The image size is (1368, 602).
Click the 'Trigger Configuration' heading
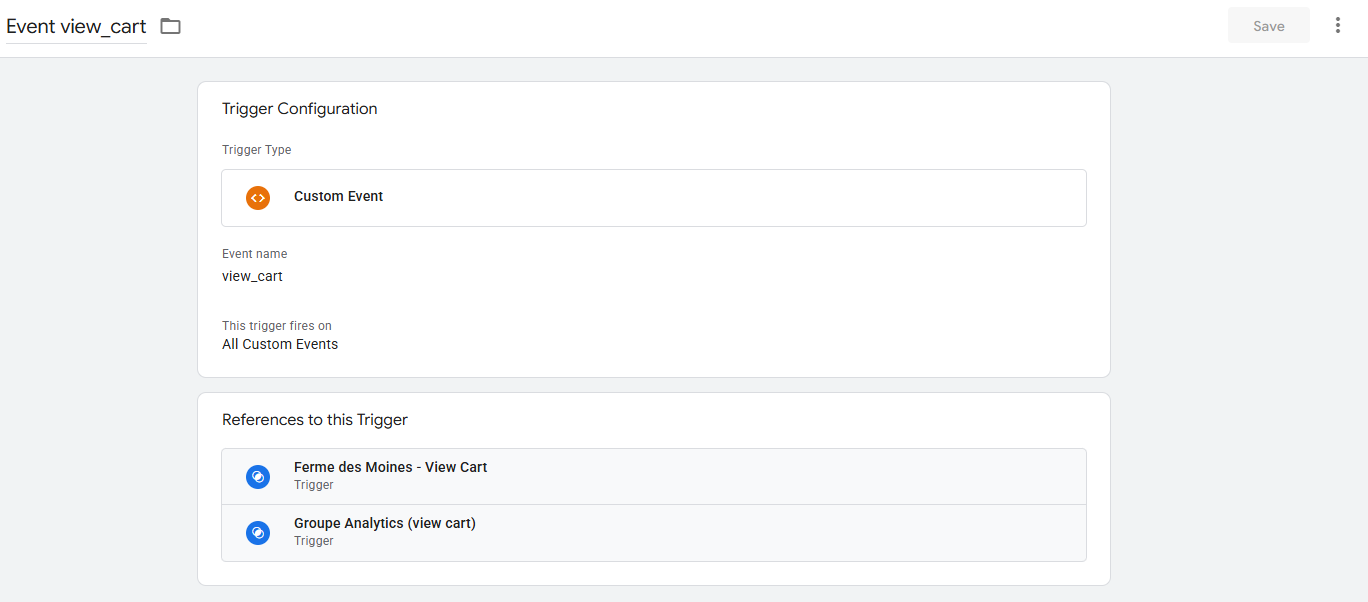click(x=300, y=109)
